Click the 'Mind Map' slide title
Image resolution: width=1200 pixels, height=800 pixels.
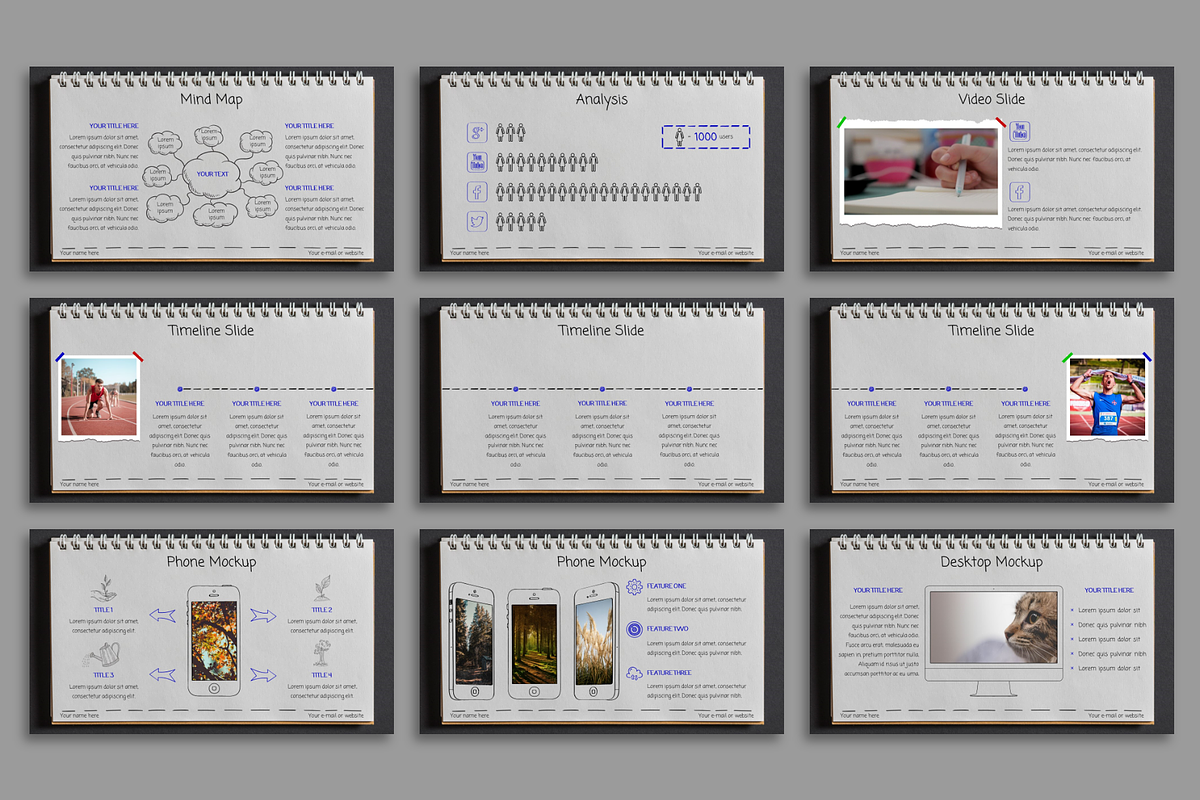211,99
